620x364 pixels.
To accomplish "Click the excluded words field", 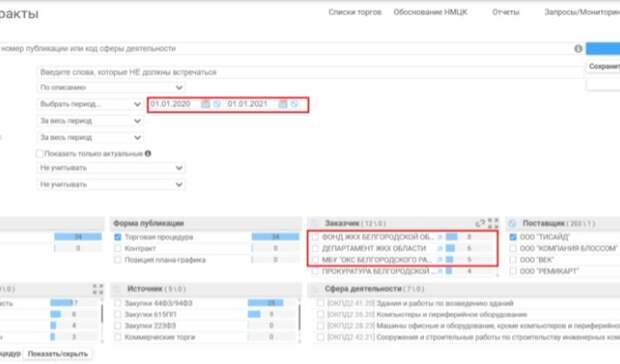I will click(310, 72).
